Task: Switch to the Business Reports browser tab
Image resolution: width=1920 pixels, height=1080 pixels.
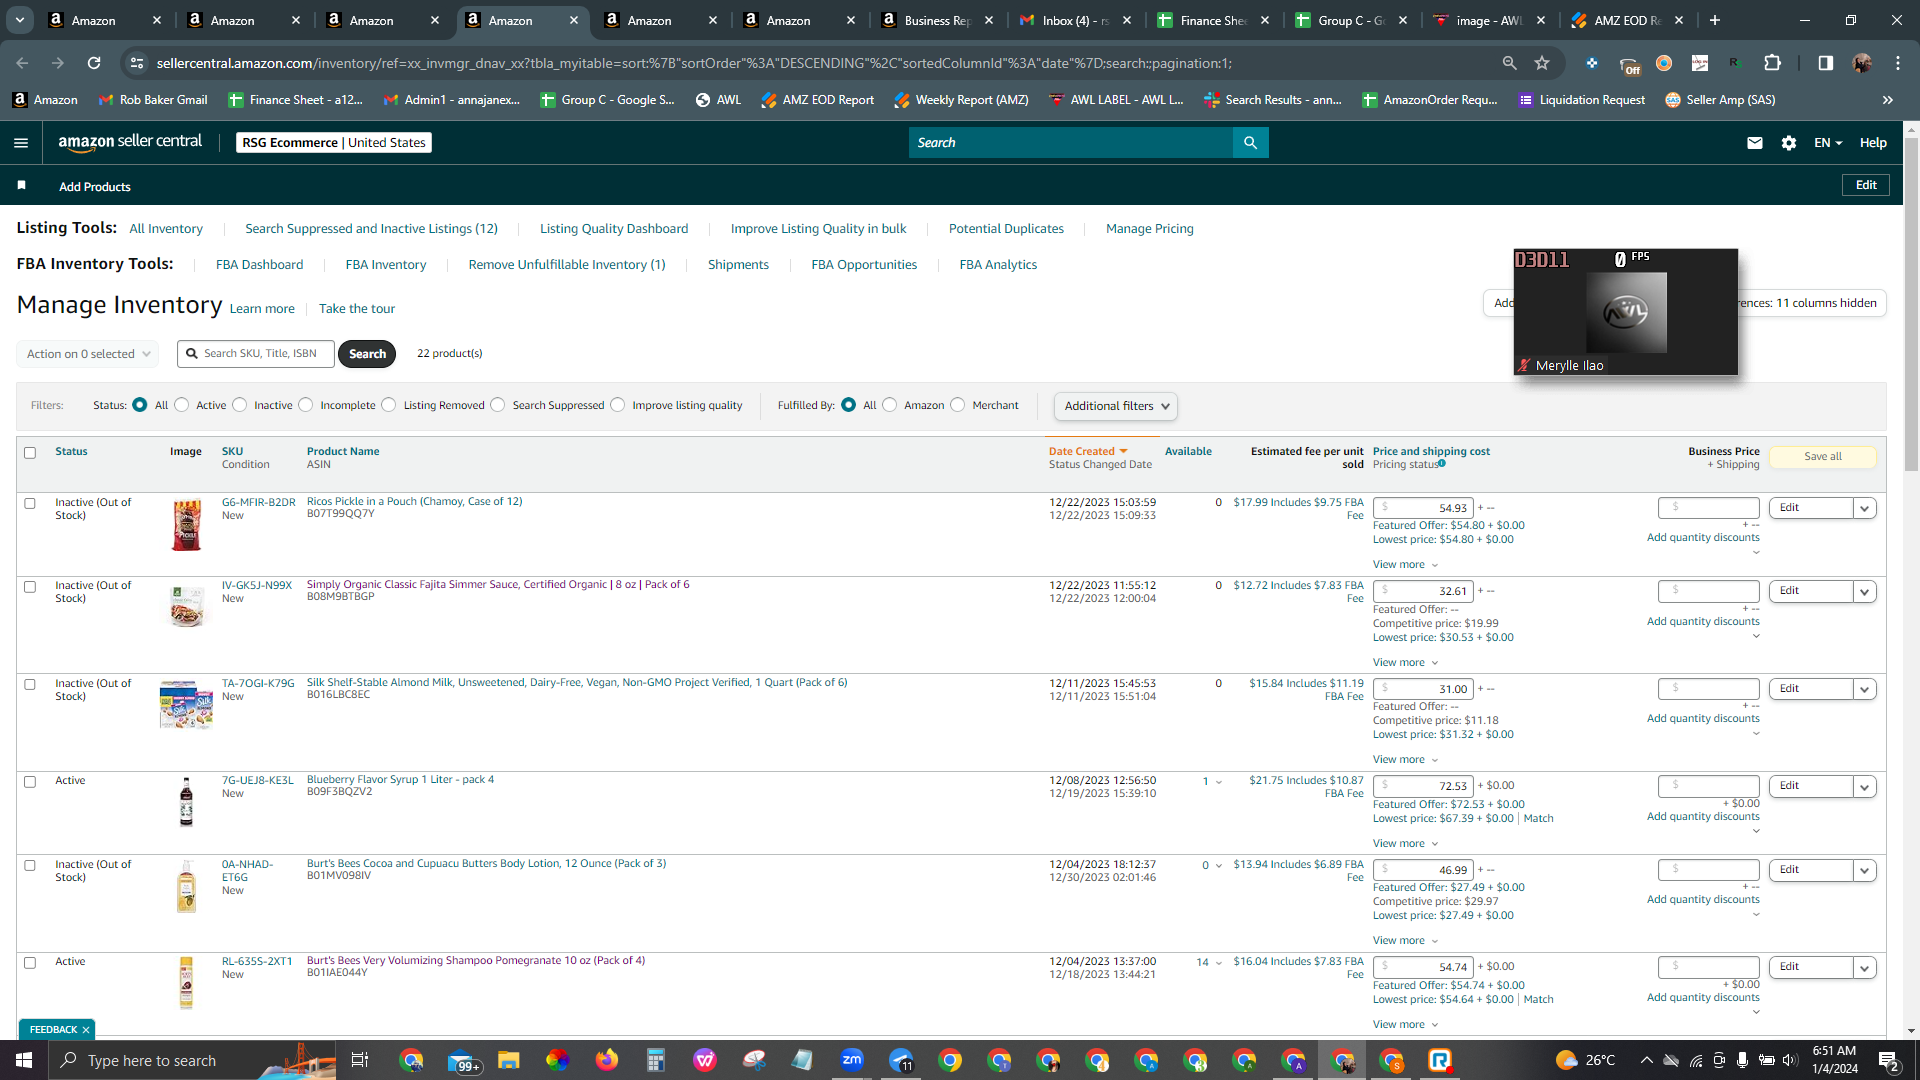Action: [936, 20]
